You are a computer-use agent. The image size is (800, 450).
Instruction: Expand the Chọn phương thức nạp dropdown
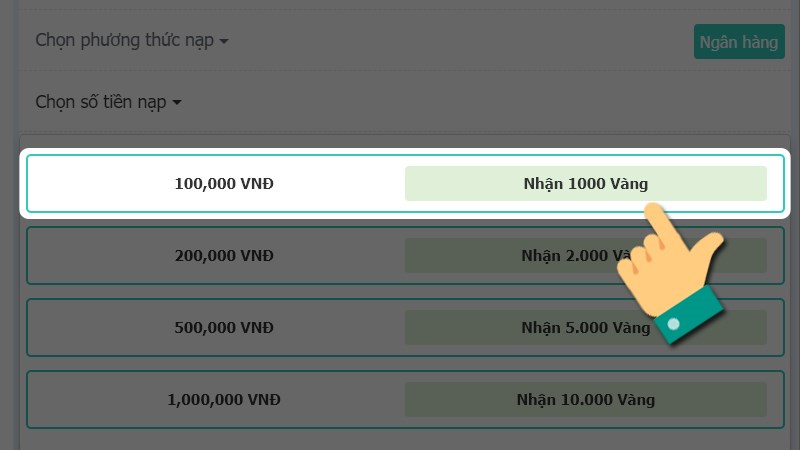point(132,40)
